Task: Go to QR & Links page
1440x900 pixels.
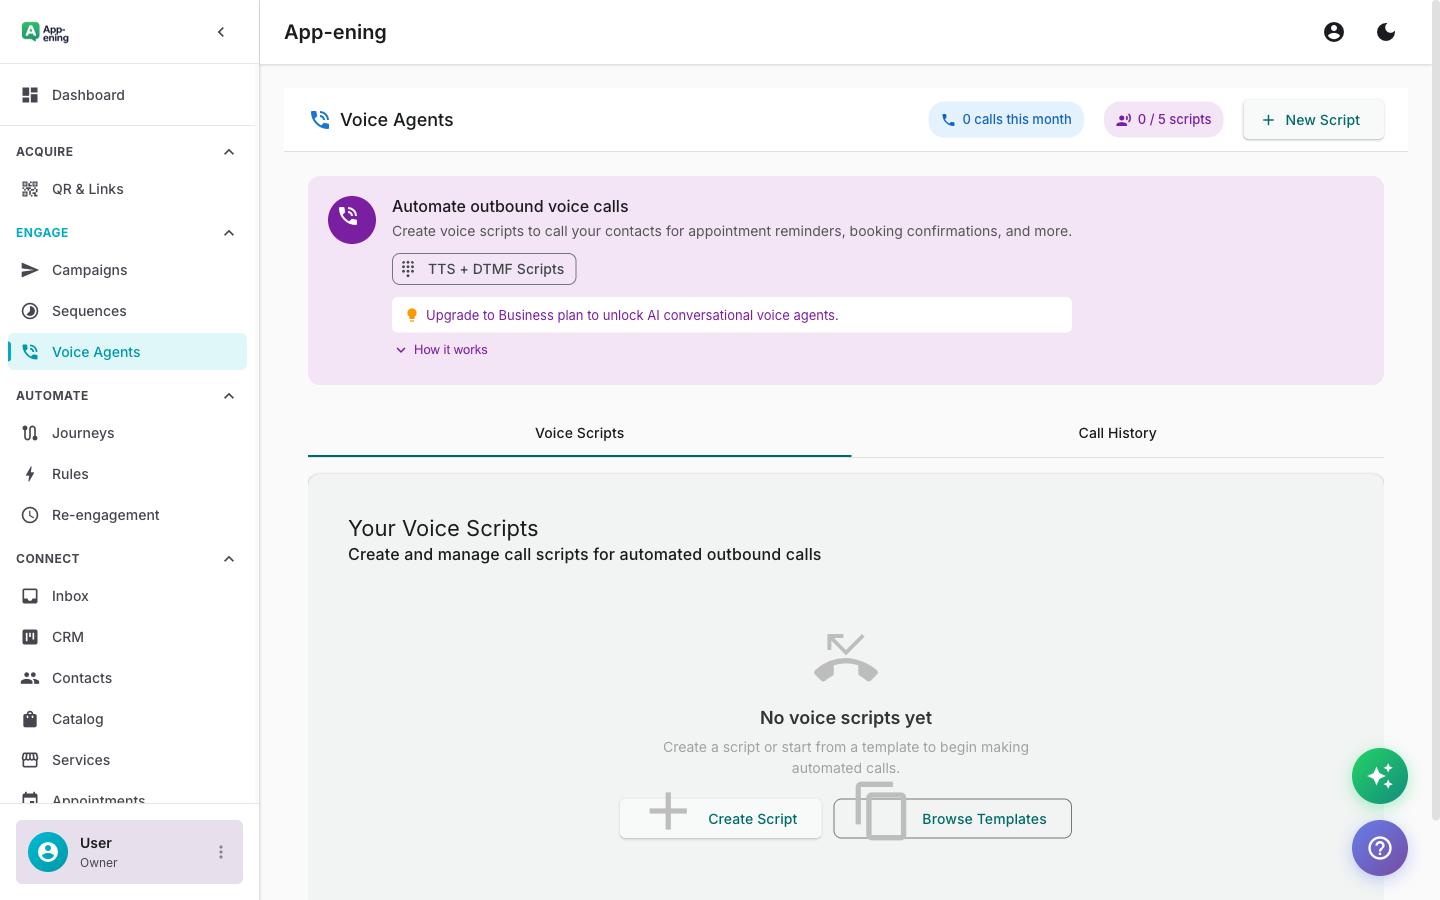Action: point(88,189)
